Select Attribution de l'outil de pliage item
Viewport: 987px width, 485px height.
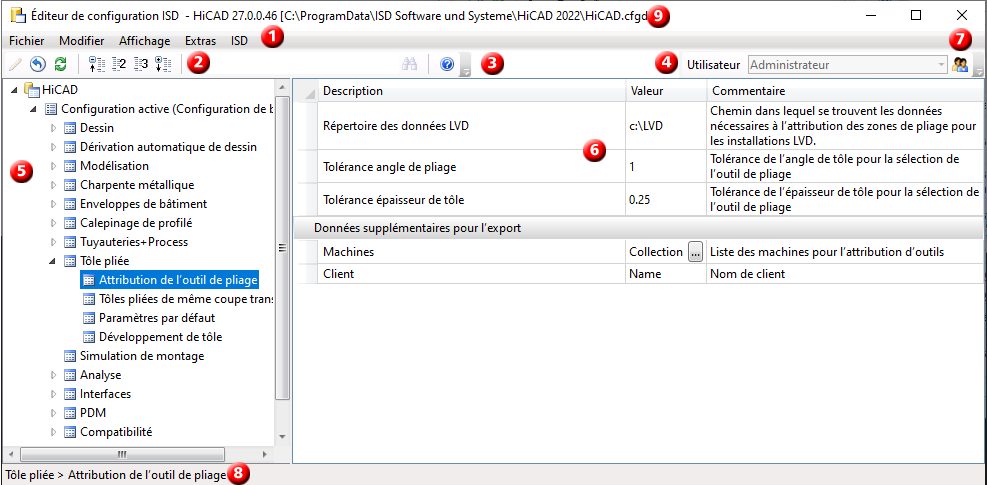tap(170, 280)
